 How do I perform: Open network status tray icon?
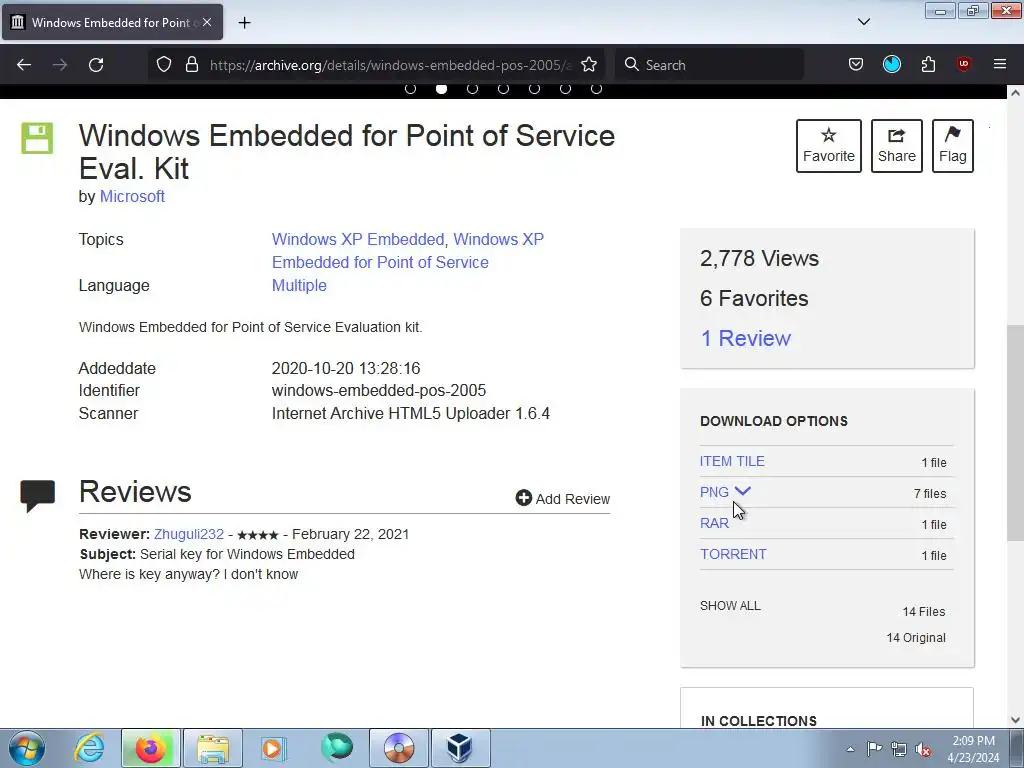coord(899,749)
